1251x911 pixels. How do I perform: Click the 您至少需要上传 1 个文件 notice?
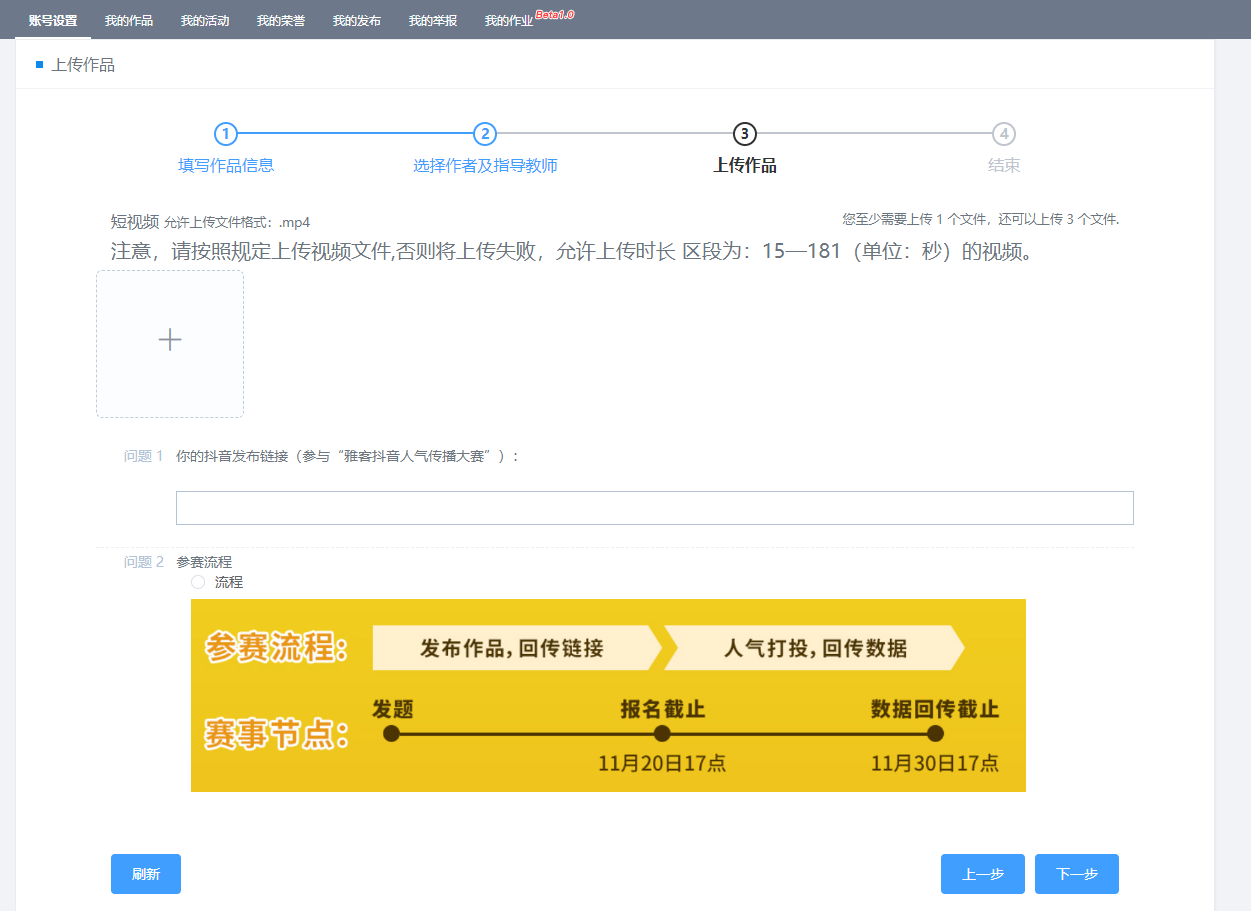pos(981,219)
